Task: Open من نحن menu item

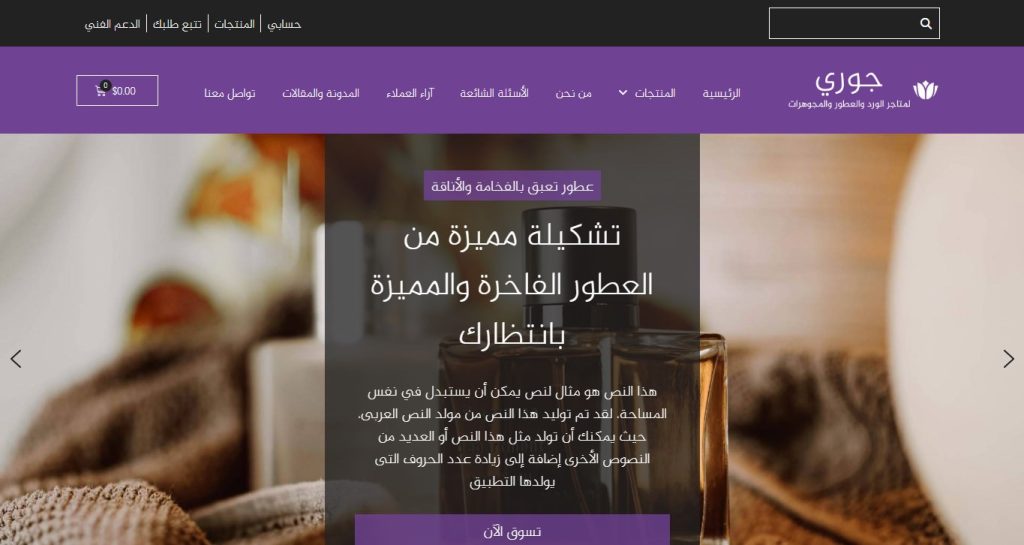Action: (x=573, y=93)
